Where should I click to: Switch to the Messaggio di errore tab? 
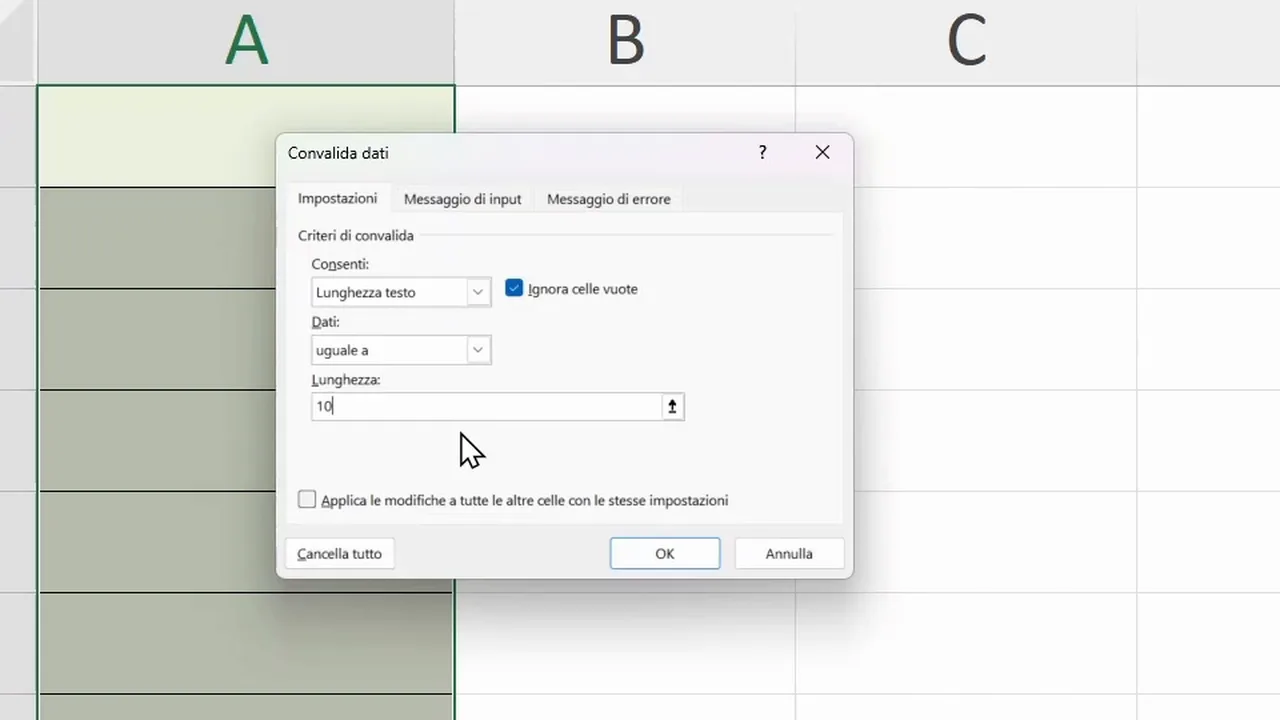click(608, 199)
